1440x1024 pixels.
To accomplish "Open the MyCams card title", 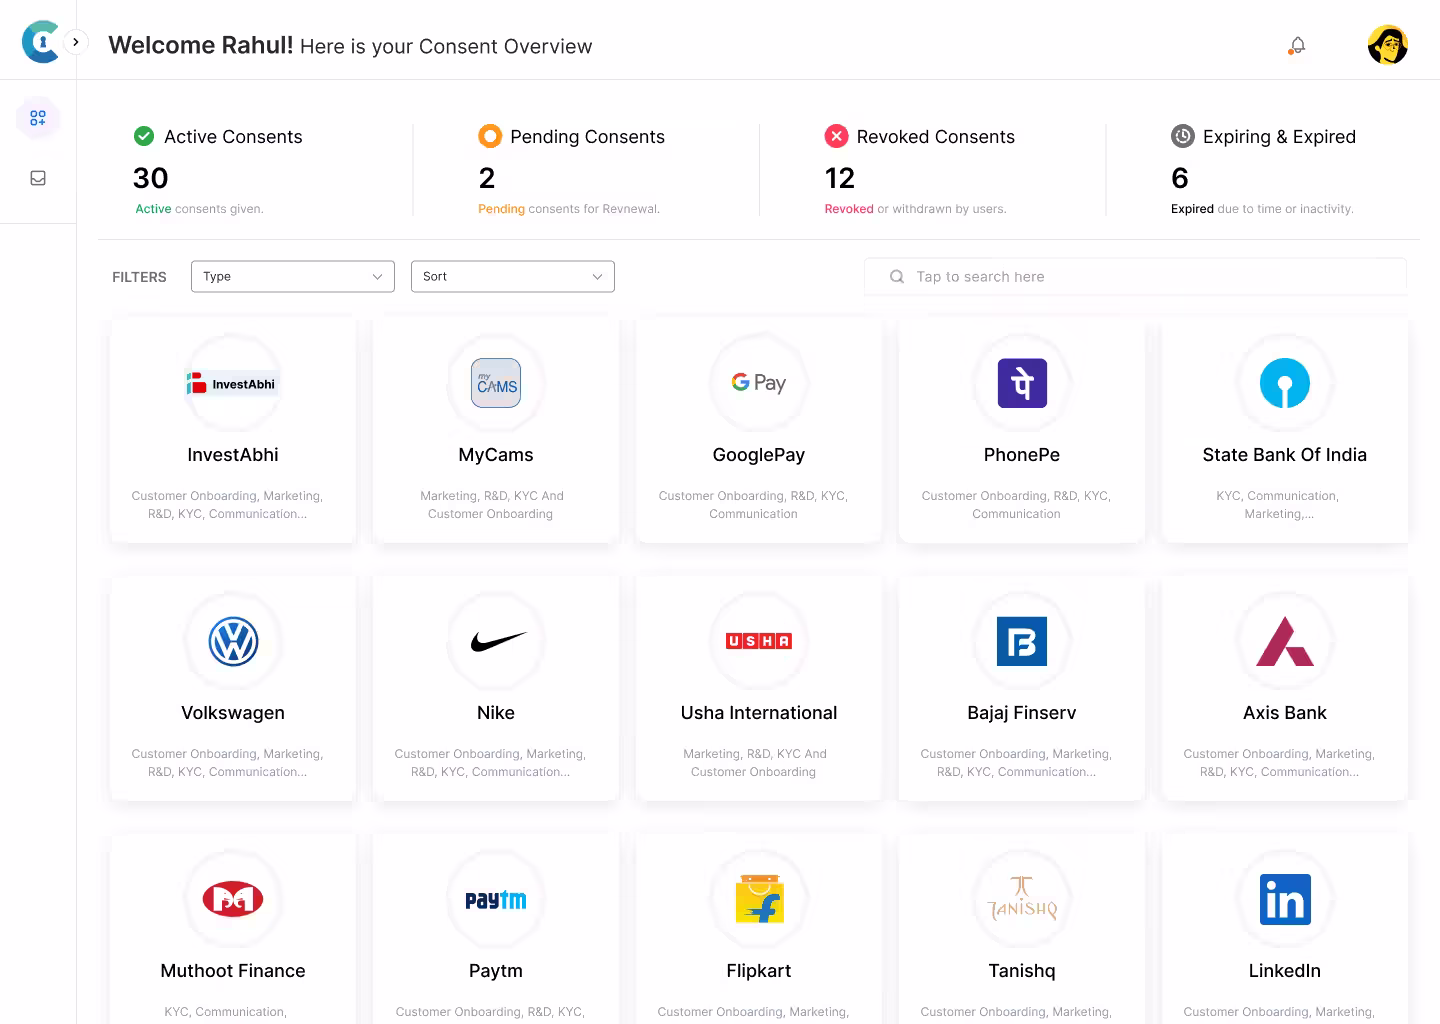I will tap(496, 455).
